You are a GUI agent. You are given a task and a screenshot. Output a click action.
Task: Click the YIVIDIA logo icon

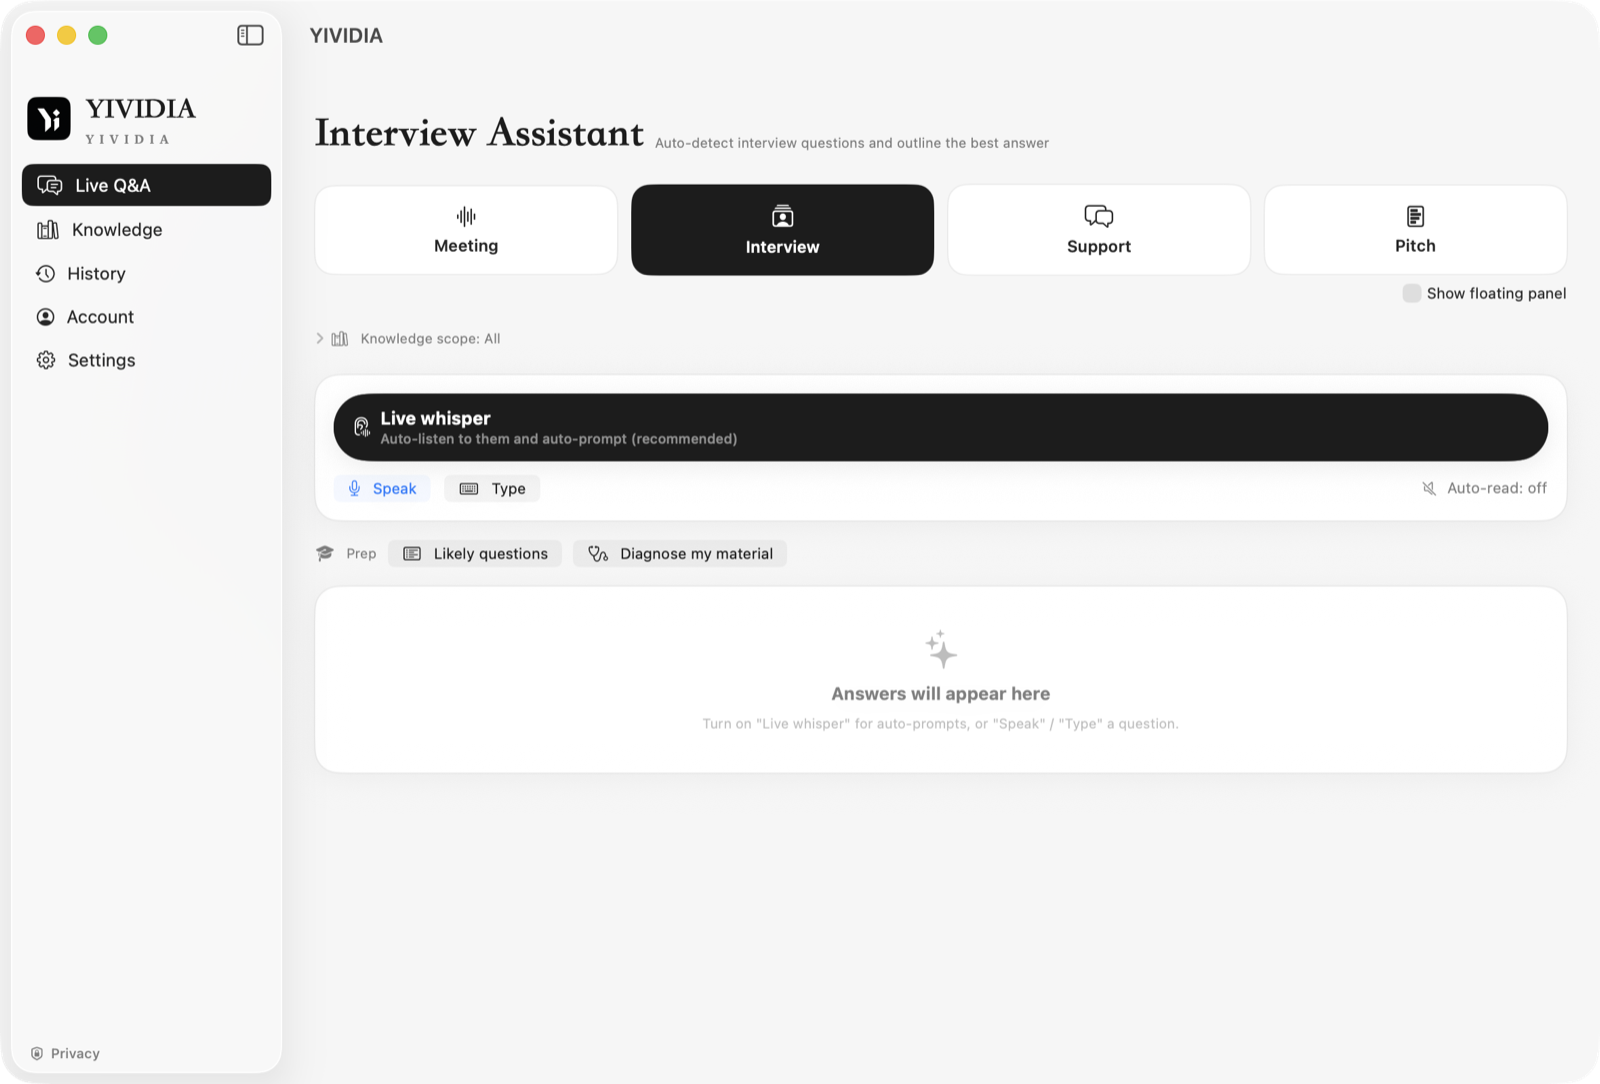[49, 118]
